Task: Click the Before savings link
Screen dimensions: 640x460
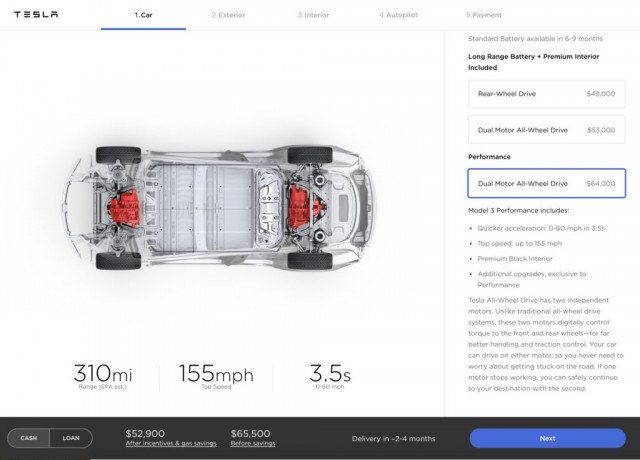Action: [x=254, y=444]
